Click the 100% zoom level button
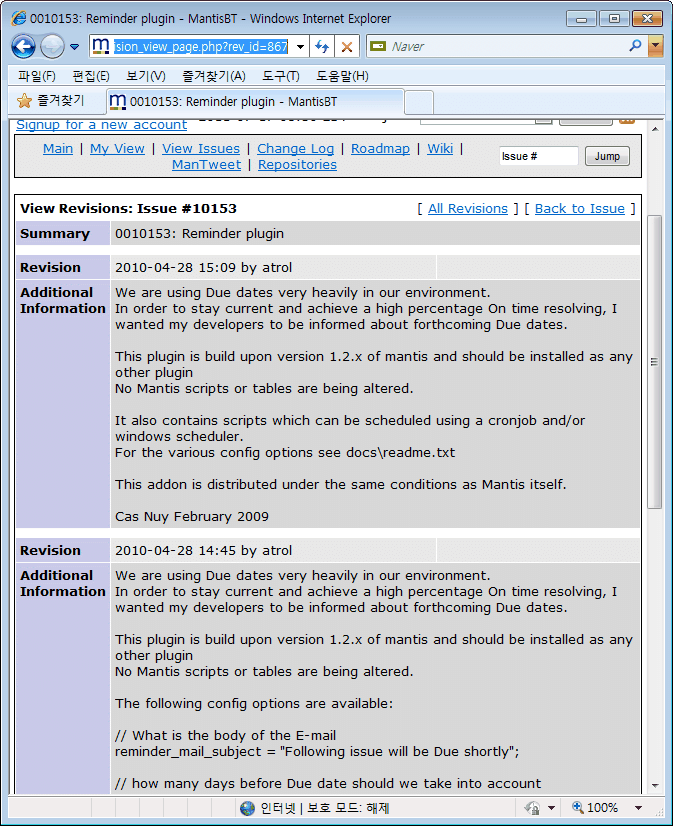The height and width of the screenshot is (826, 673). click(596, 808)
